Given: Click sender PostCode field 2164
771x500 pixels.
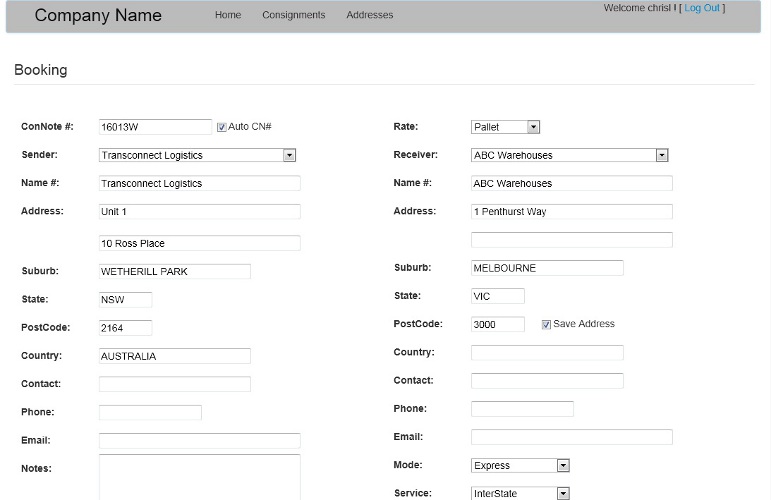Looking at the screenshot, I should point(125,328).
